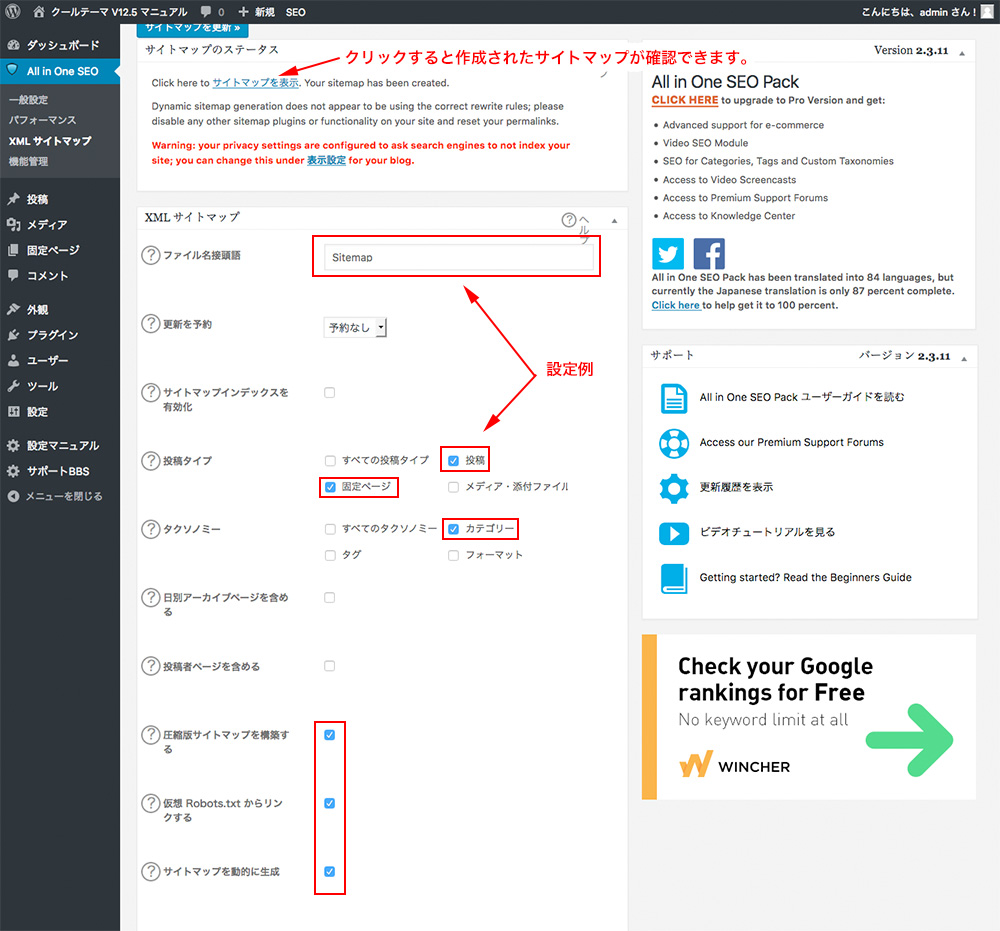The width and height of the screenshot is (1000, 931).
Task: Check the タグ taxonomy checkbox
Action: [x=330, y=555]
